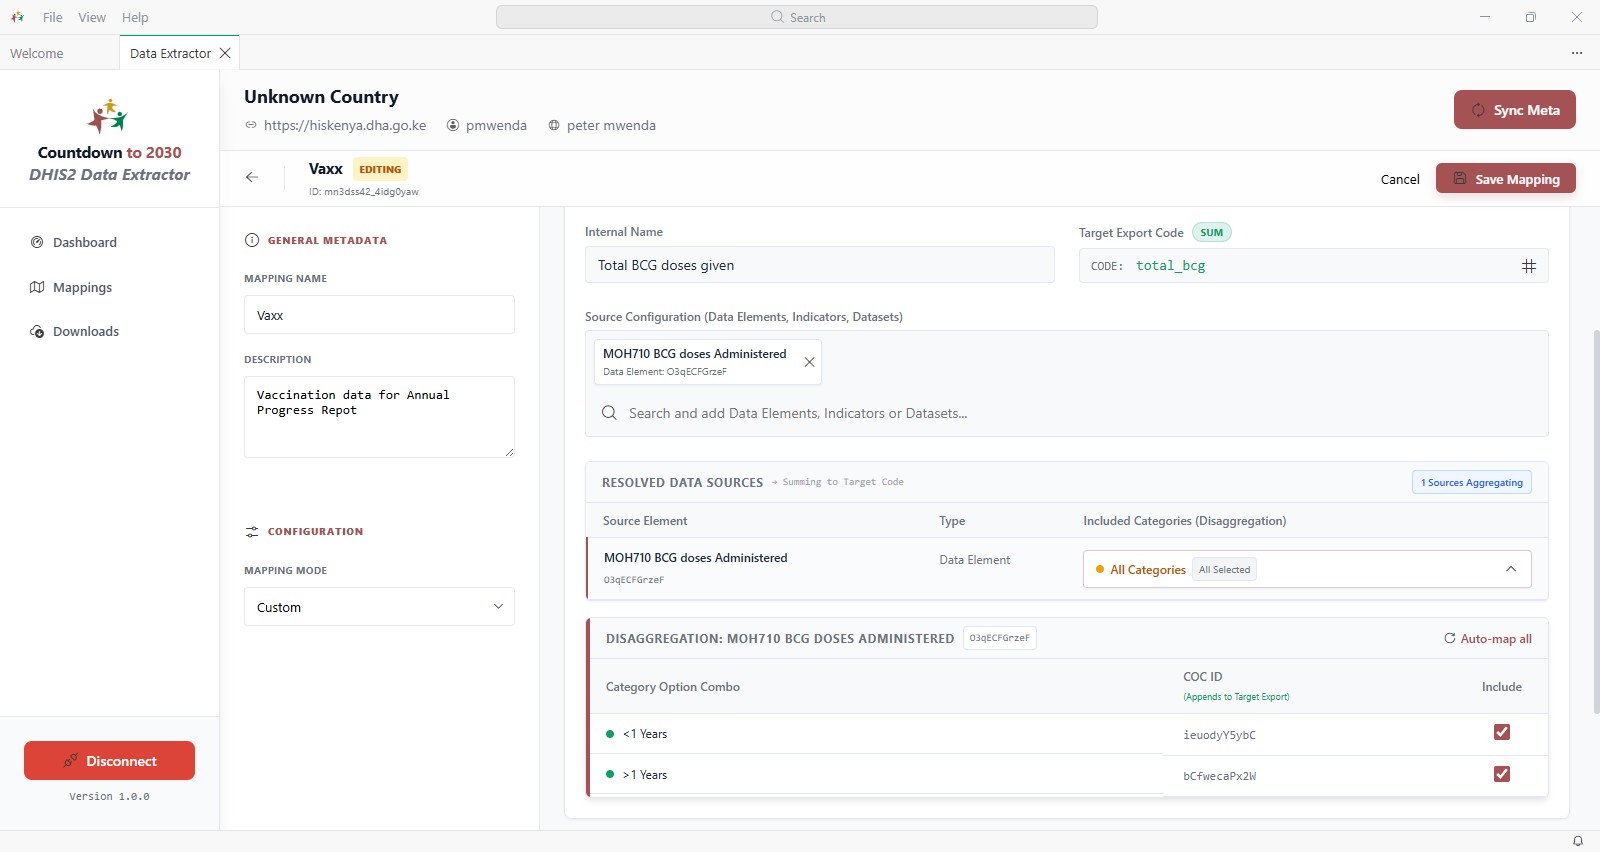Click the Internal Name field
The image size is (1600, 852).
pos(819,265)
